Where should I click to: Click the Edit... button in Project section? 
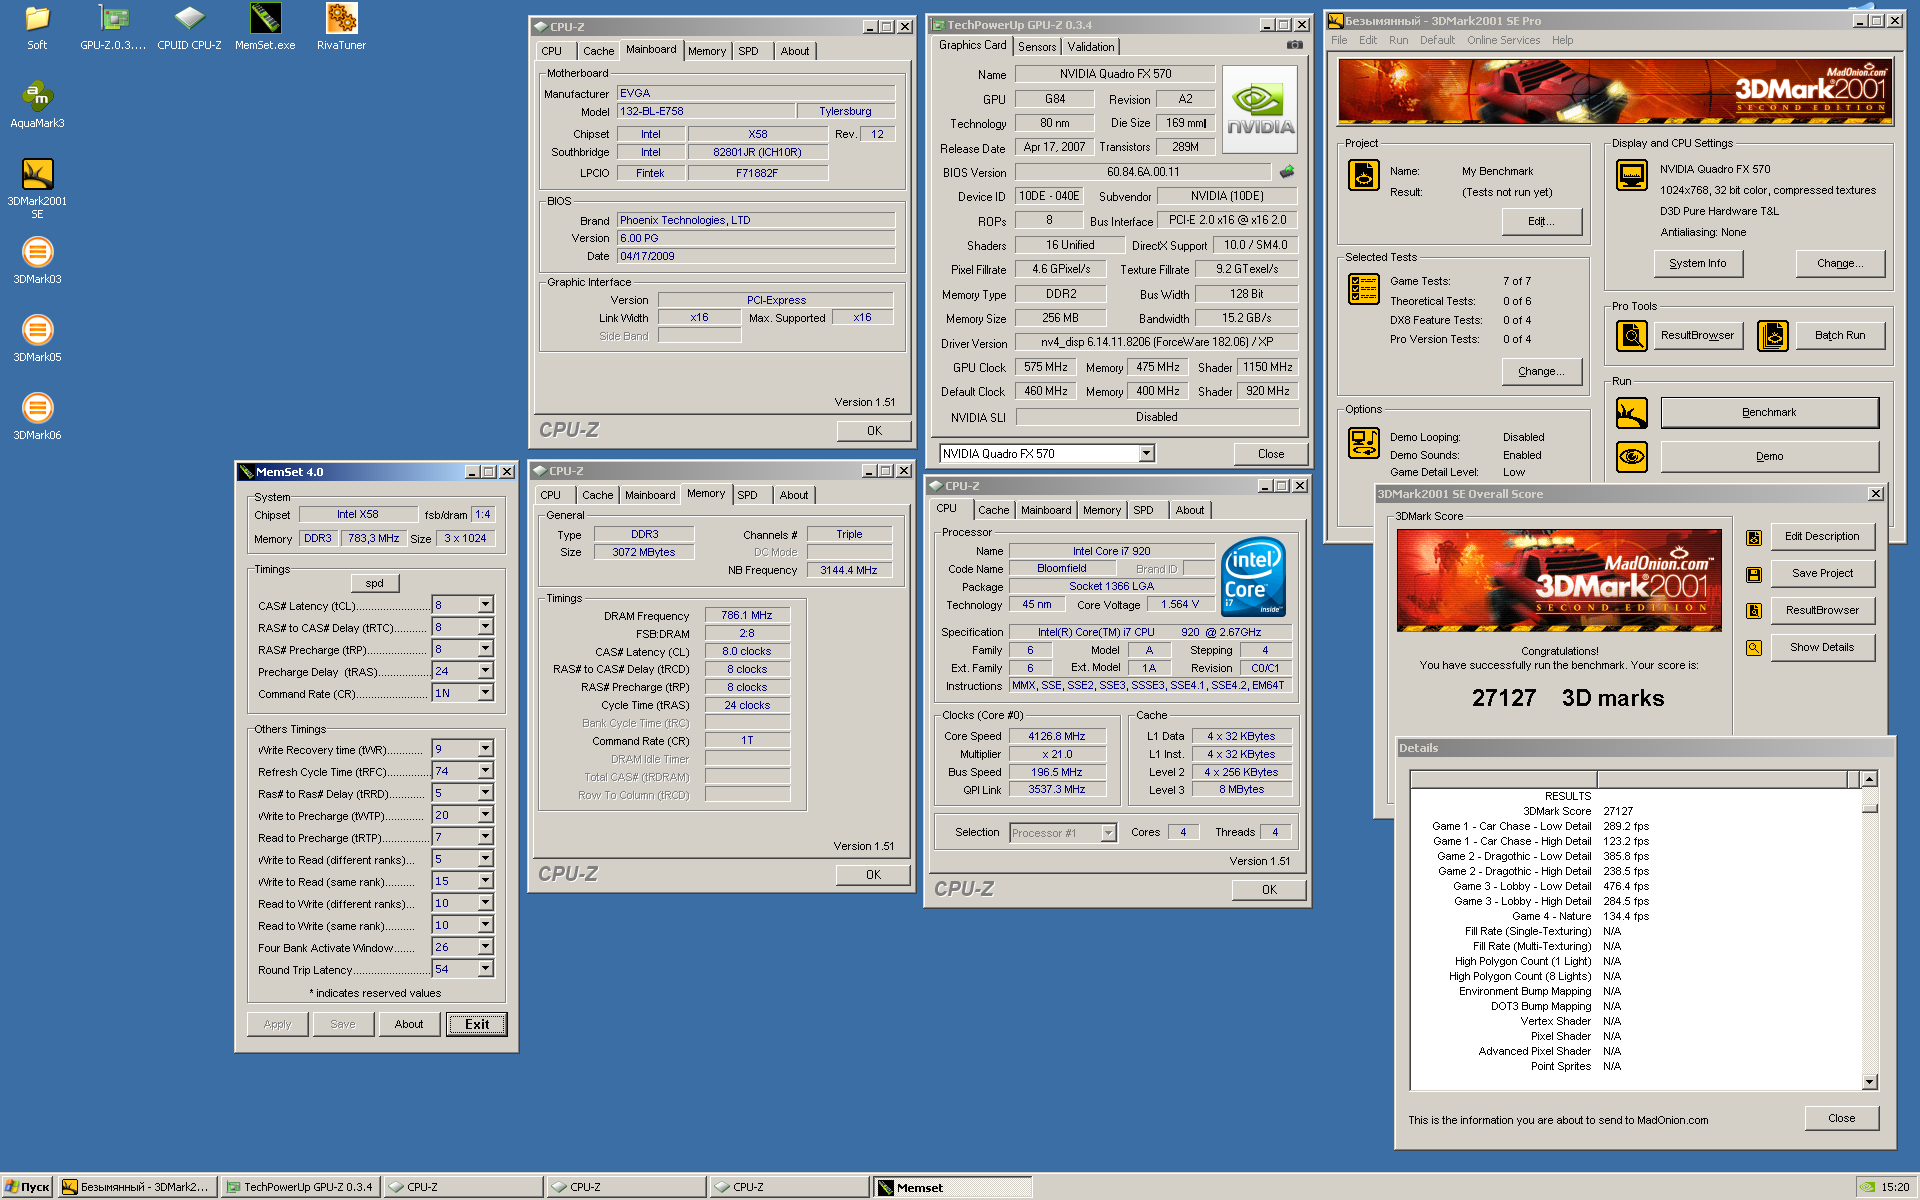point(1541,222)
